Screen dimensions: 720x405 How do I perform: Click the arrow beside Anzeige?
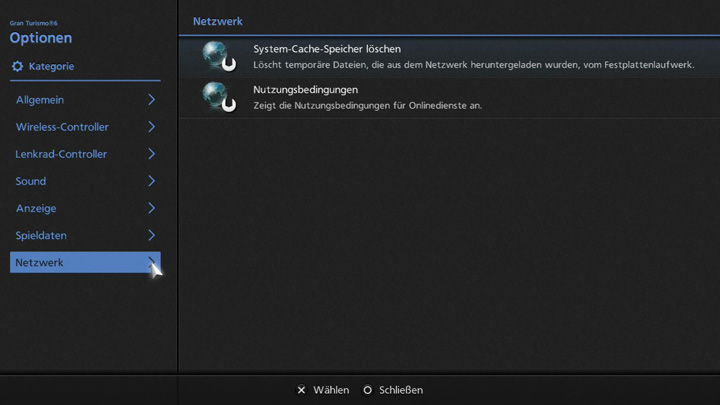[x=152, y=208]
